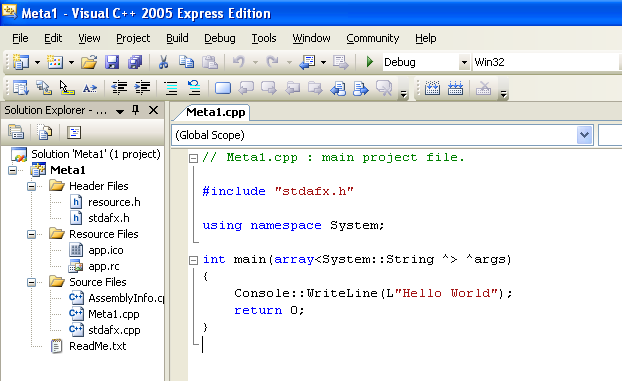Click the Win32 platform combo box
The height and width of the screenshot is (381, 622).
pos(547,62)
